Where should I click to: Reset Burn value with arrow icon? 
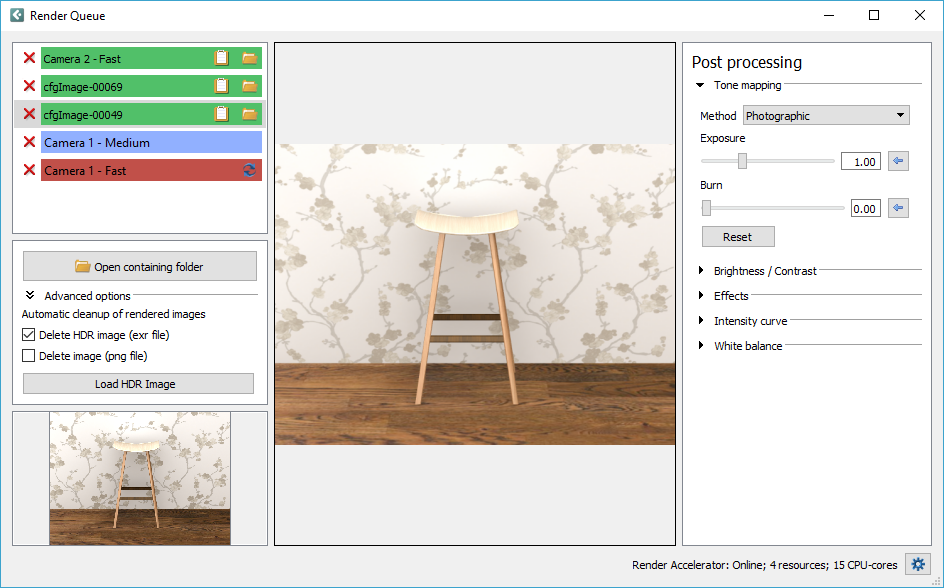click(898, 208)
